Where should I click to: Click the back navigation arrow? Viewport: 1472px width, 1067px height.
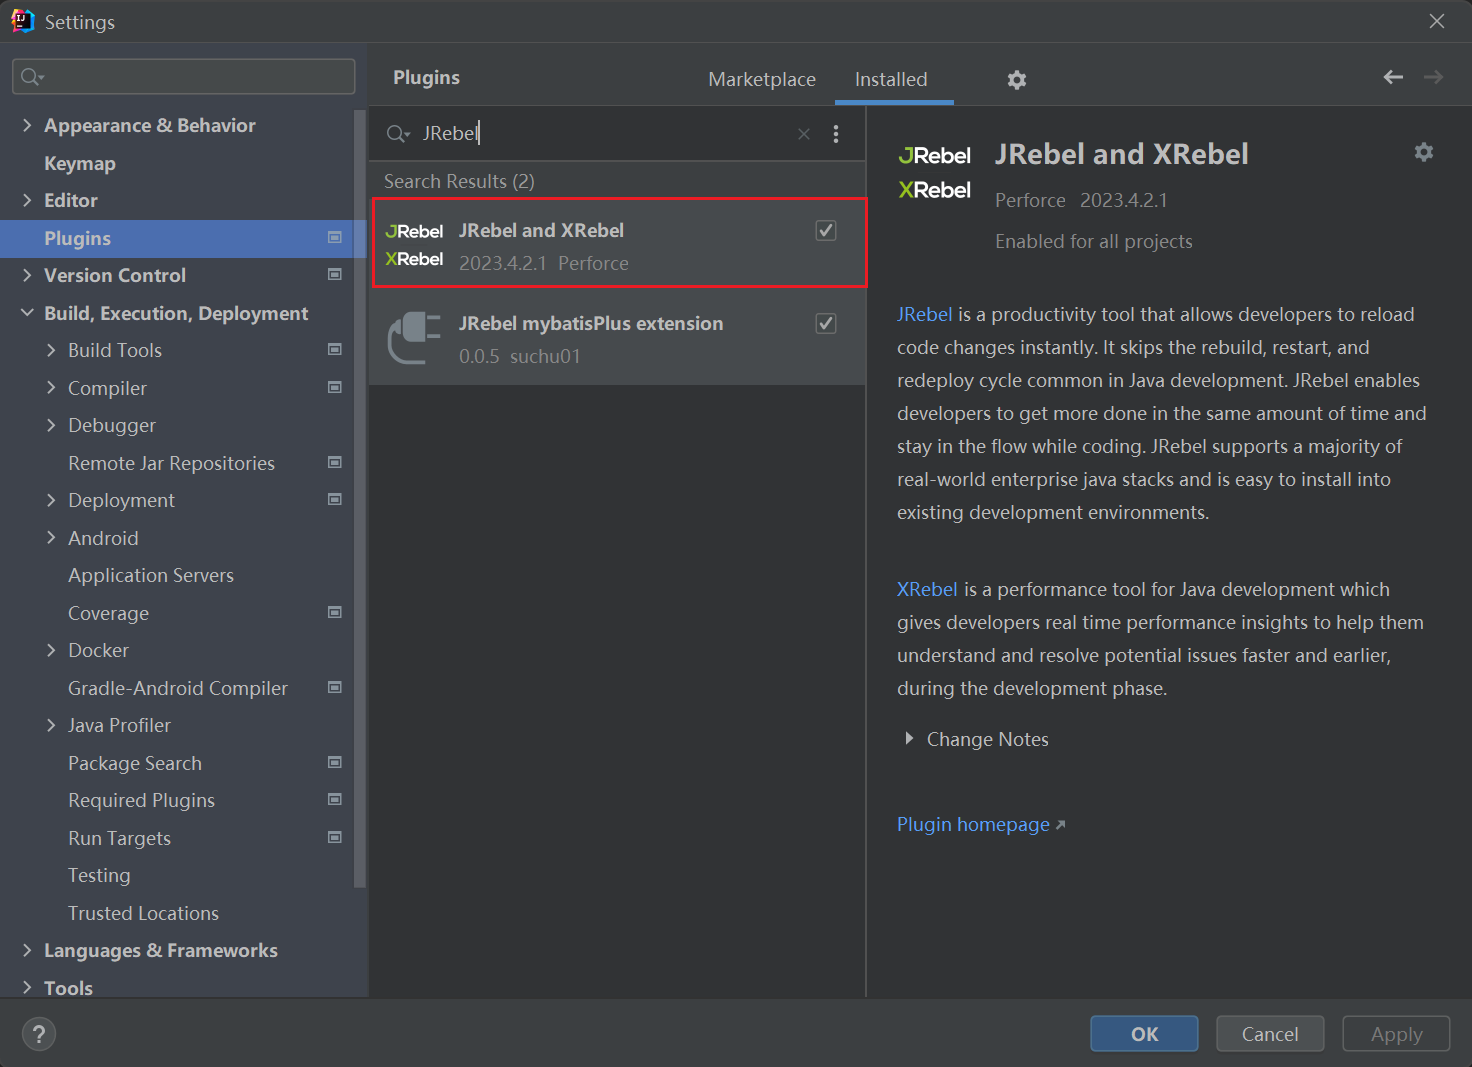tap(1392, 77)
